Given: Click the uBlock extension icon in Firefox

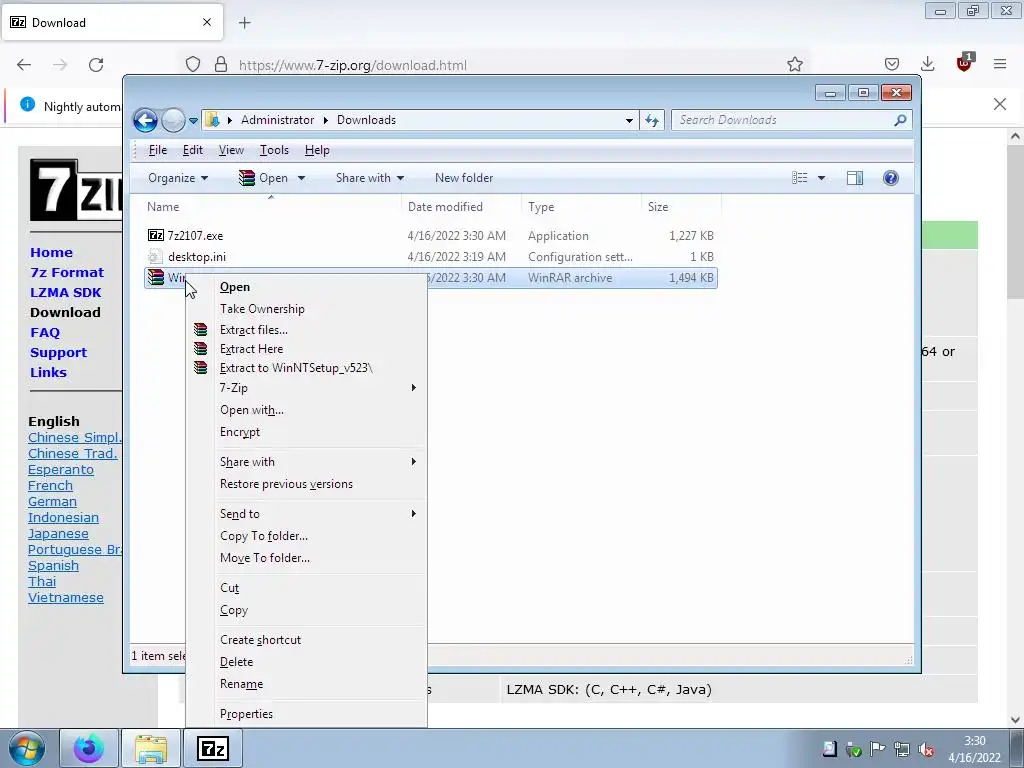Looking at the screenshot, I should (965, 63).
